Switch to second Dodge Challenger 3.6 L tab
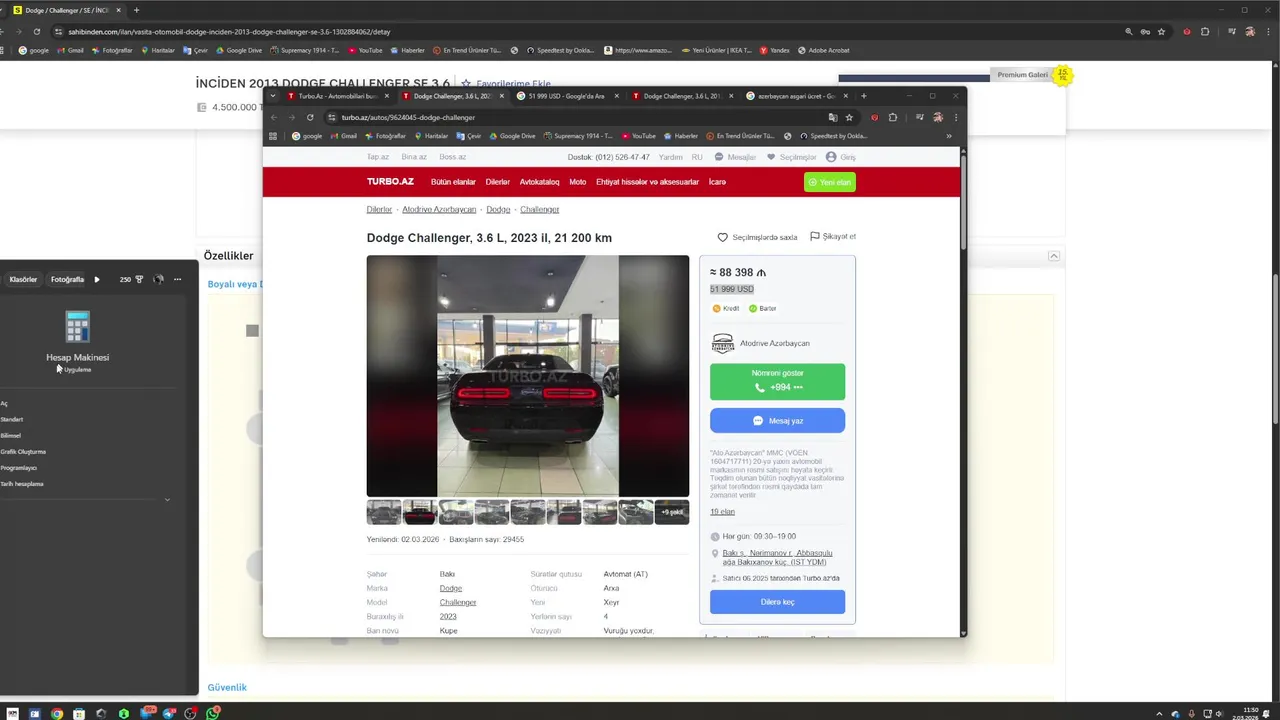The width and height of the screenshot is (1280, 720). click(x=681, y=96)
